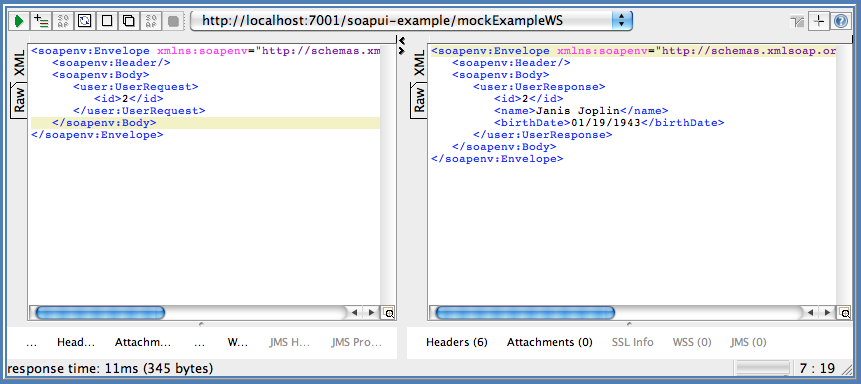This screenshot has width=861, height=384.
Task: Click magnifier icon in request editor corner
Action: pos(388,313)
